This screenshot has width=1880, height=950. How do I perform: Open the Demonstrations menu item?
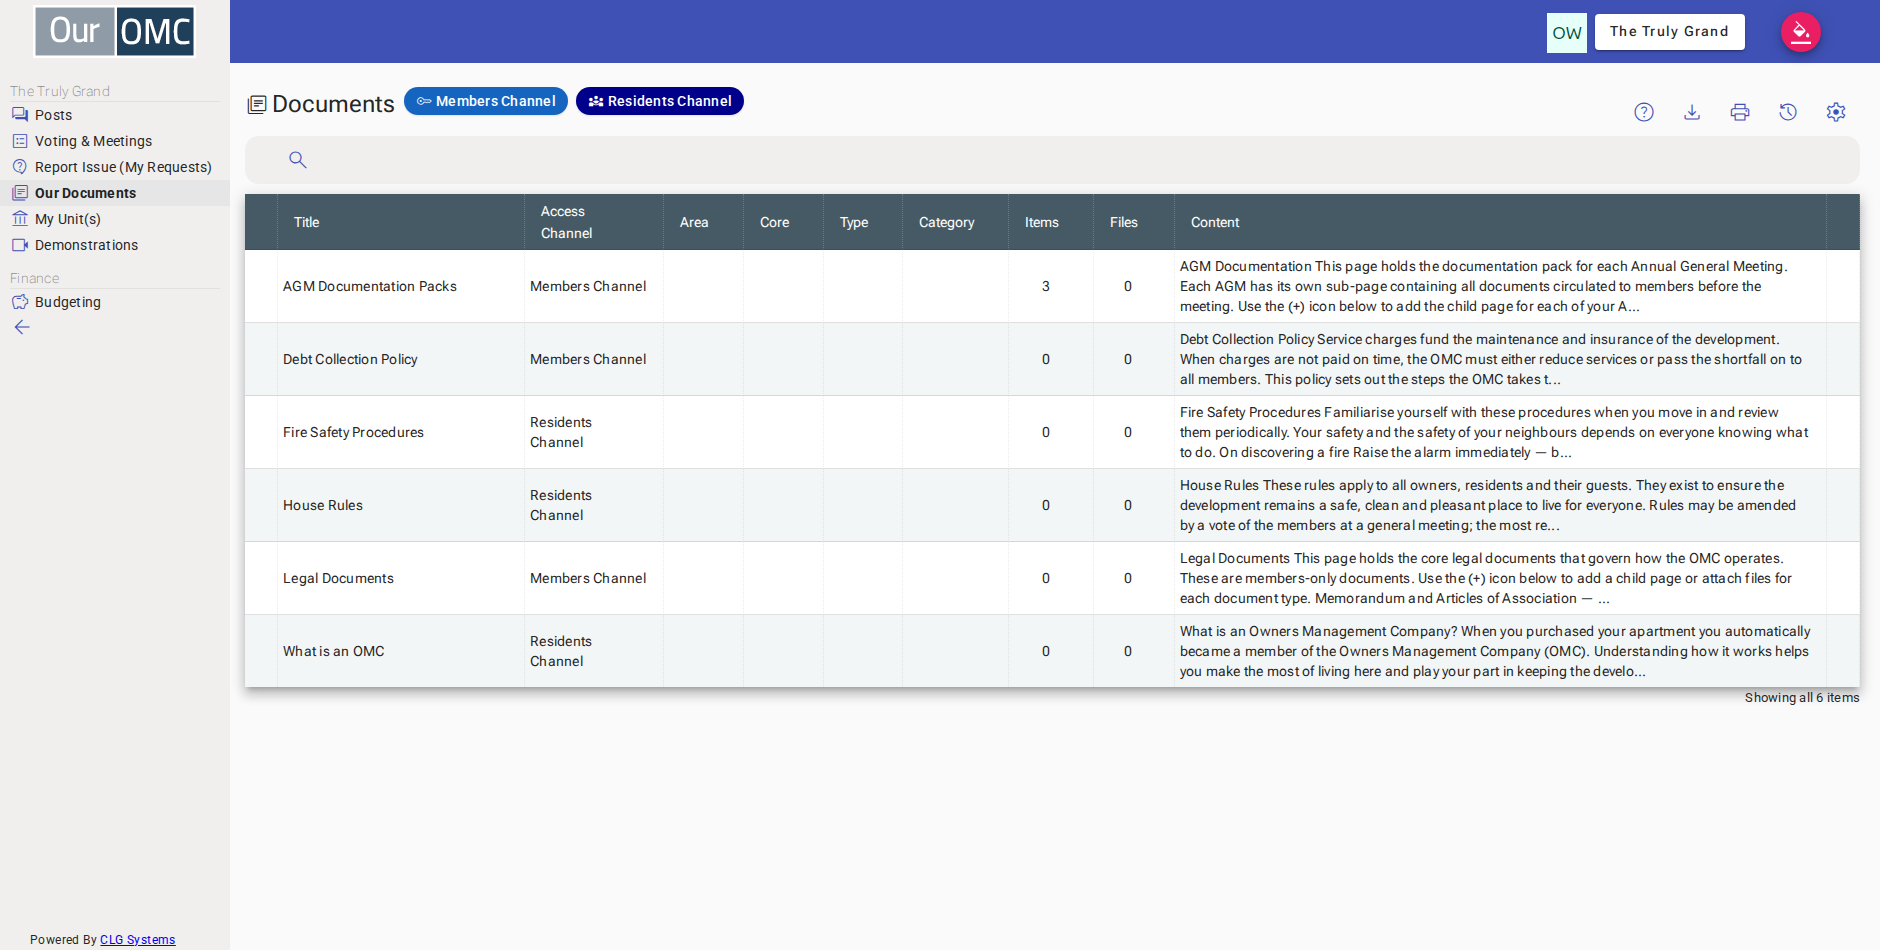(x=115, y=245)
